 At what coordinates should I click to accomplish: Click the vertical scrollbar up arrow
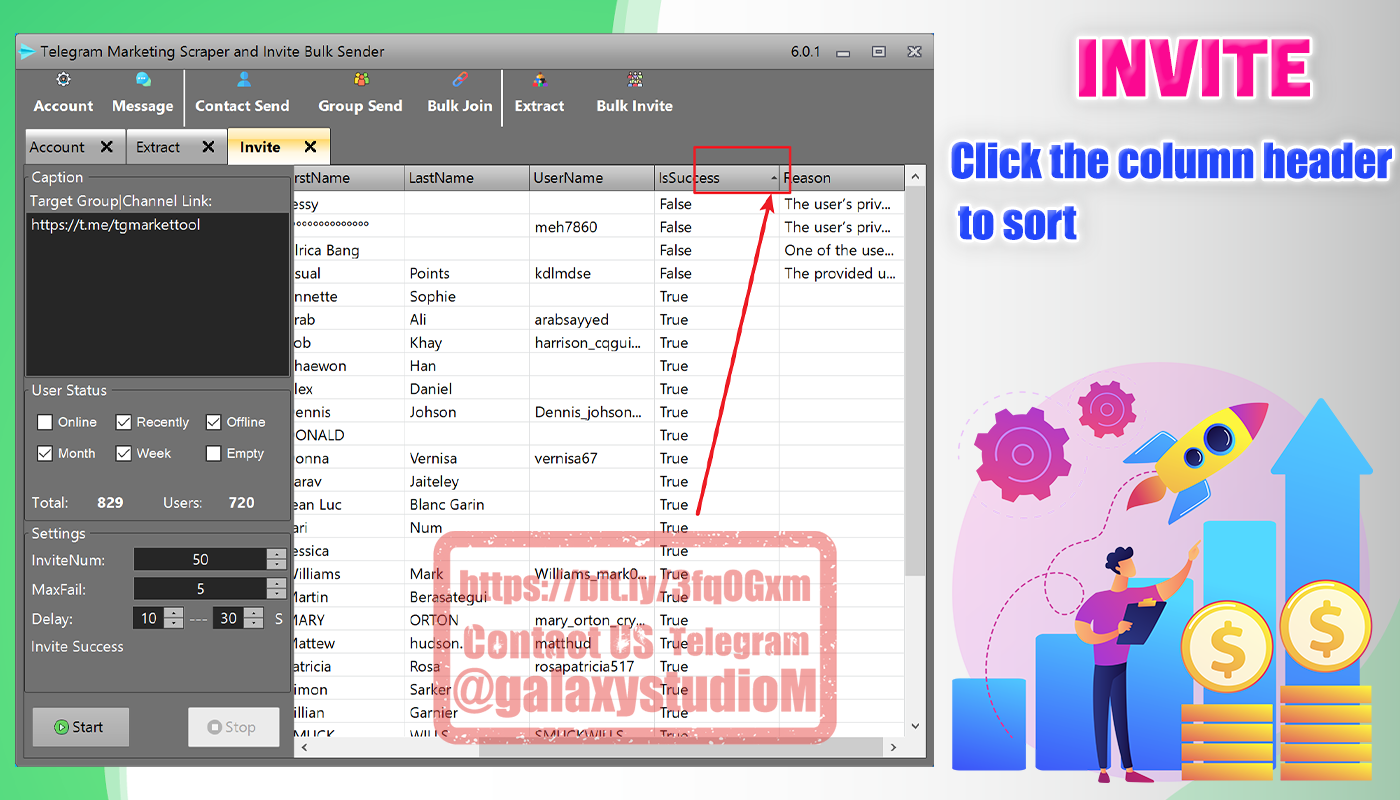[914, 177]
